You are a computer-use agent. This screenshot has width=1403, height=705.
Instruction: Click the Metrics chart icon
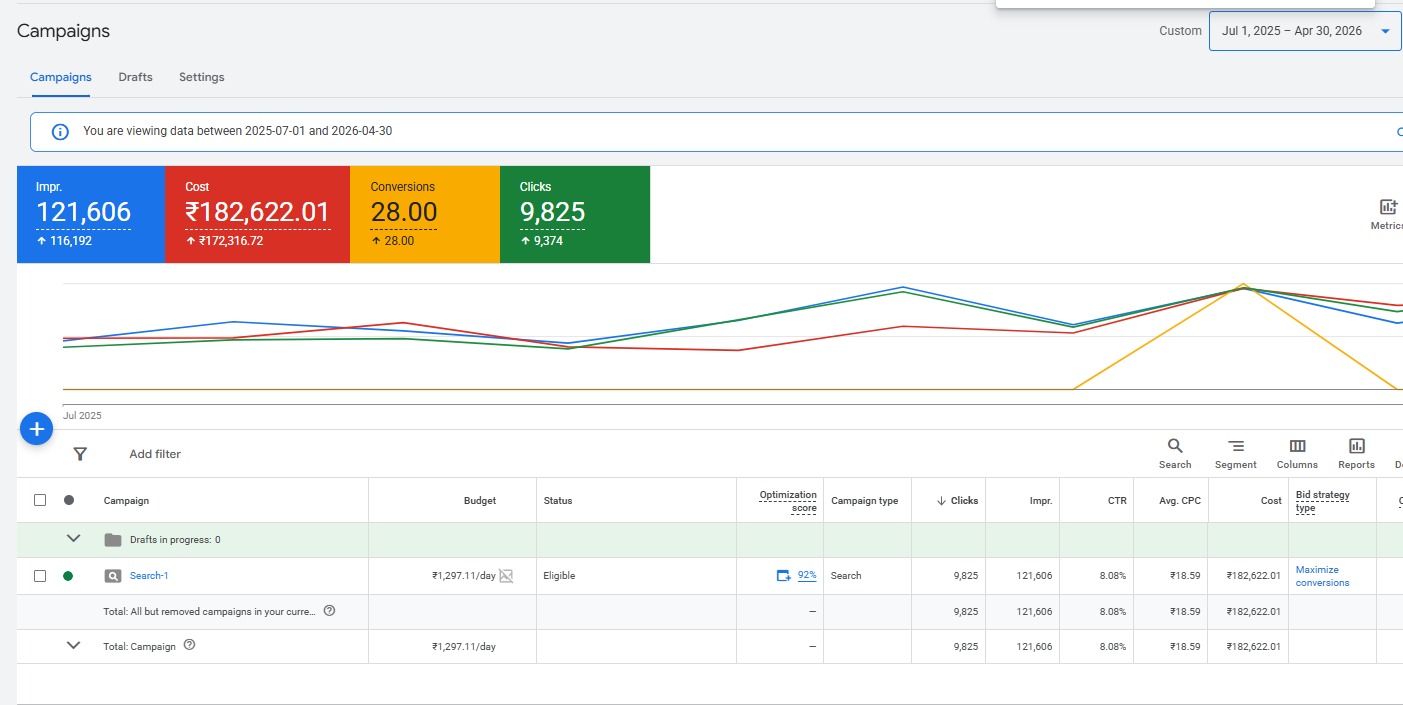tap(1388, 207)
